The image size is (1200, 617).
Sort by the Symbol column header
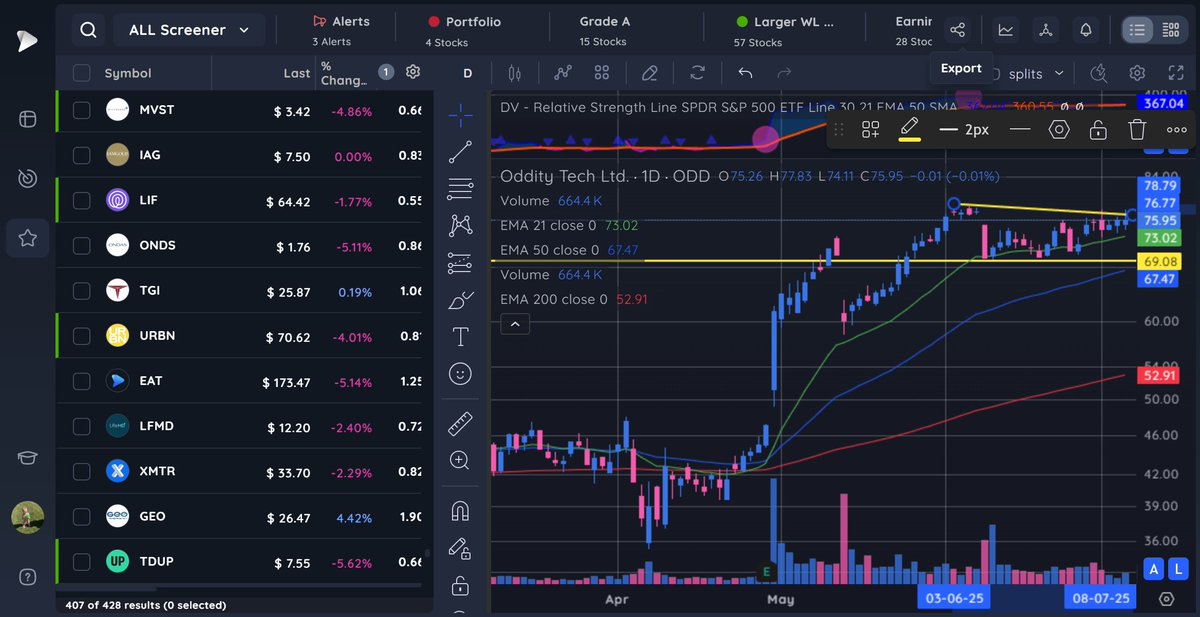tap(128, 73)
